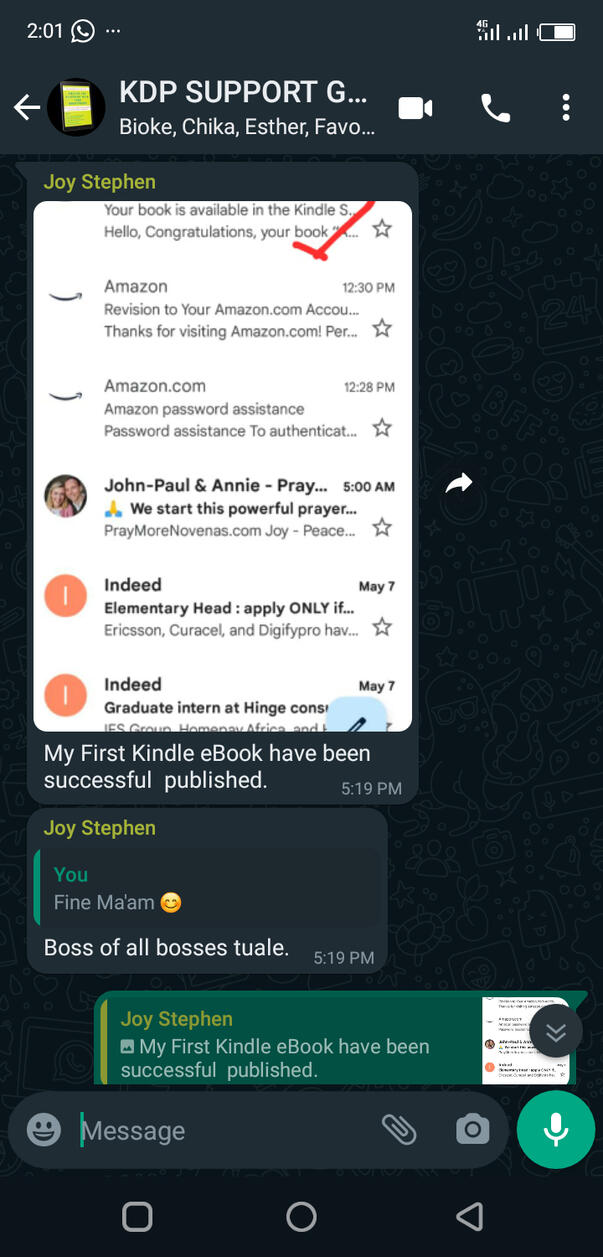Open the KDP Support group profile picture
603x1257 pixels.
(76, 107)
